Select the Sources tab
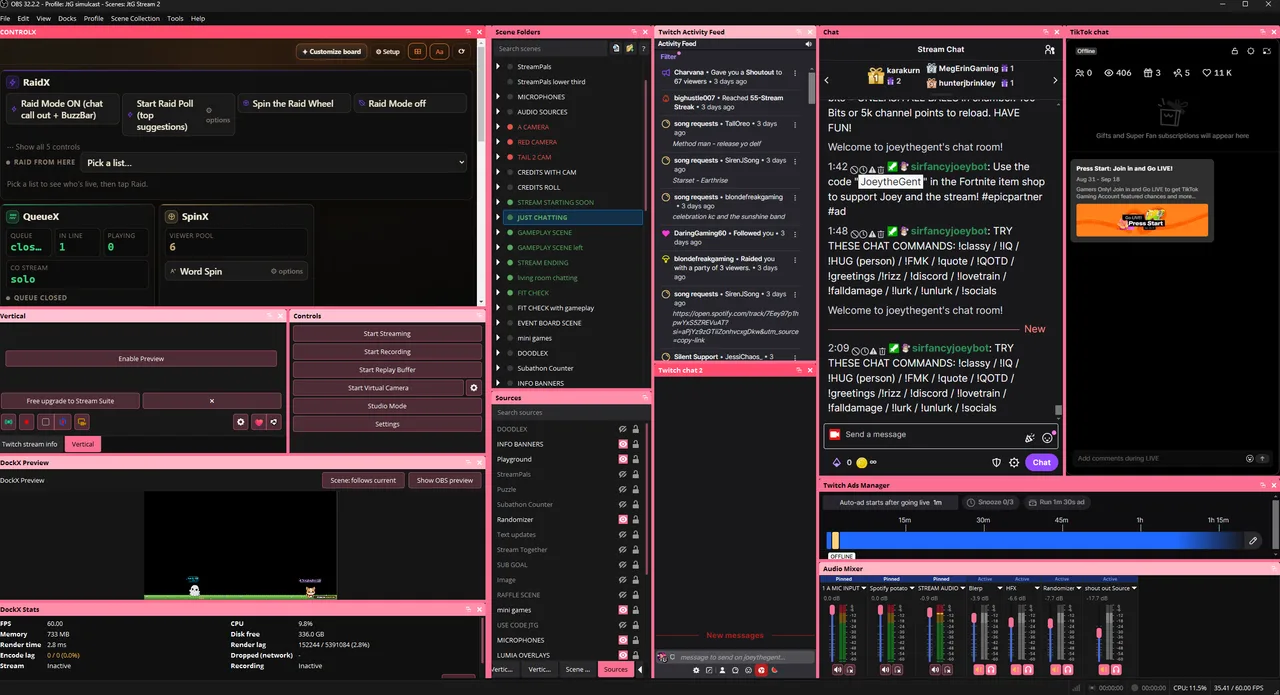The width and height of the screenshot is (1280, 695). 616,669
